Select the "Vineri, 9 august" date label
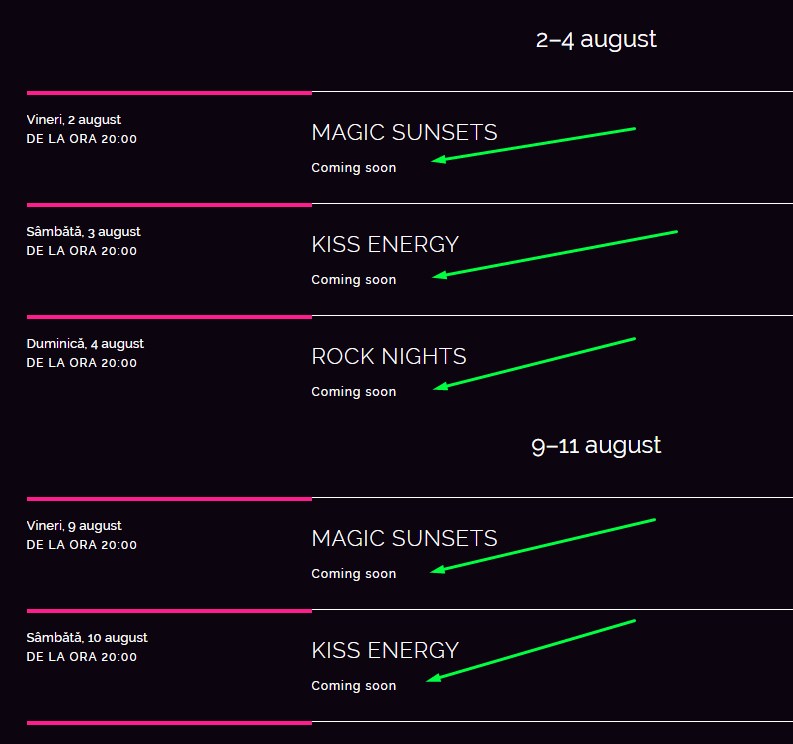 (74, 526)
